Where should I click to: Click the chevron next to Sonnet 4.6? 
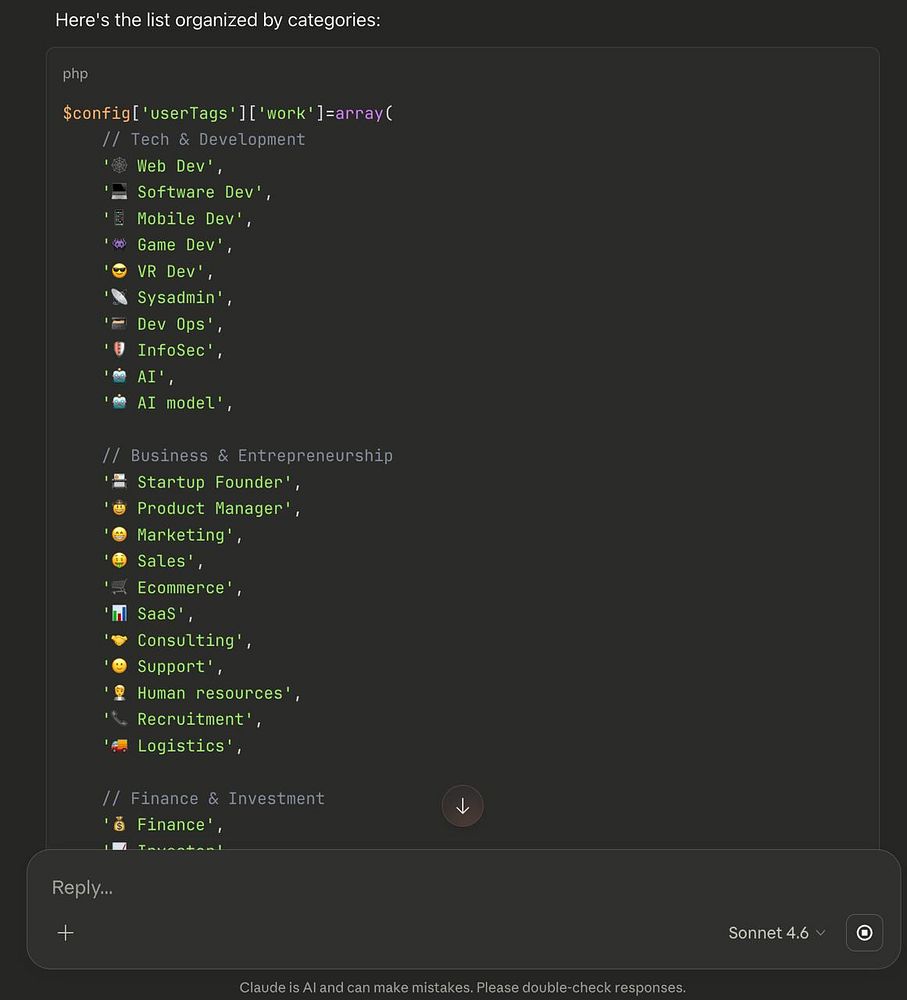tap(821, 933)
